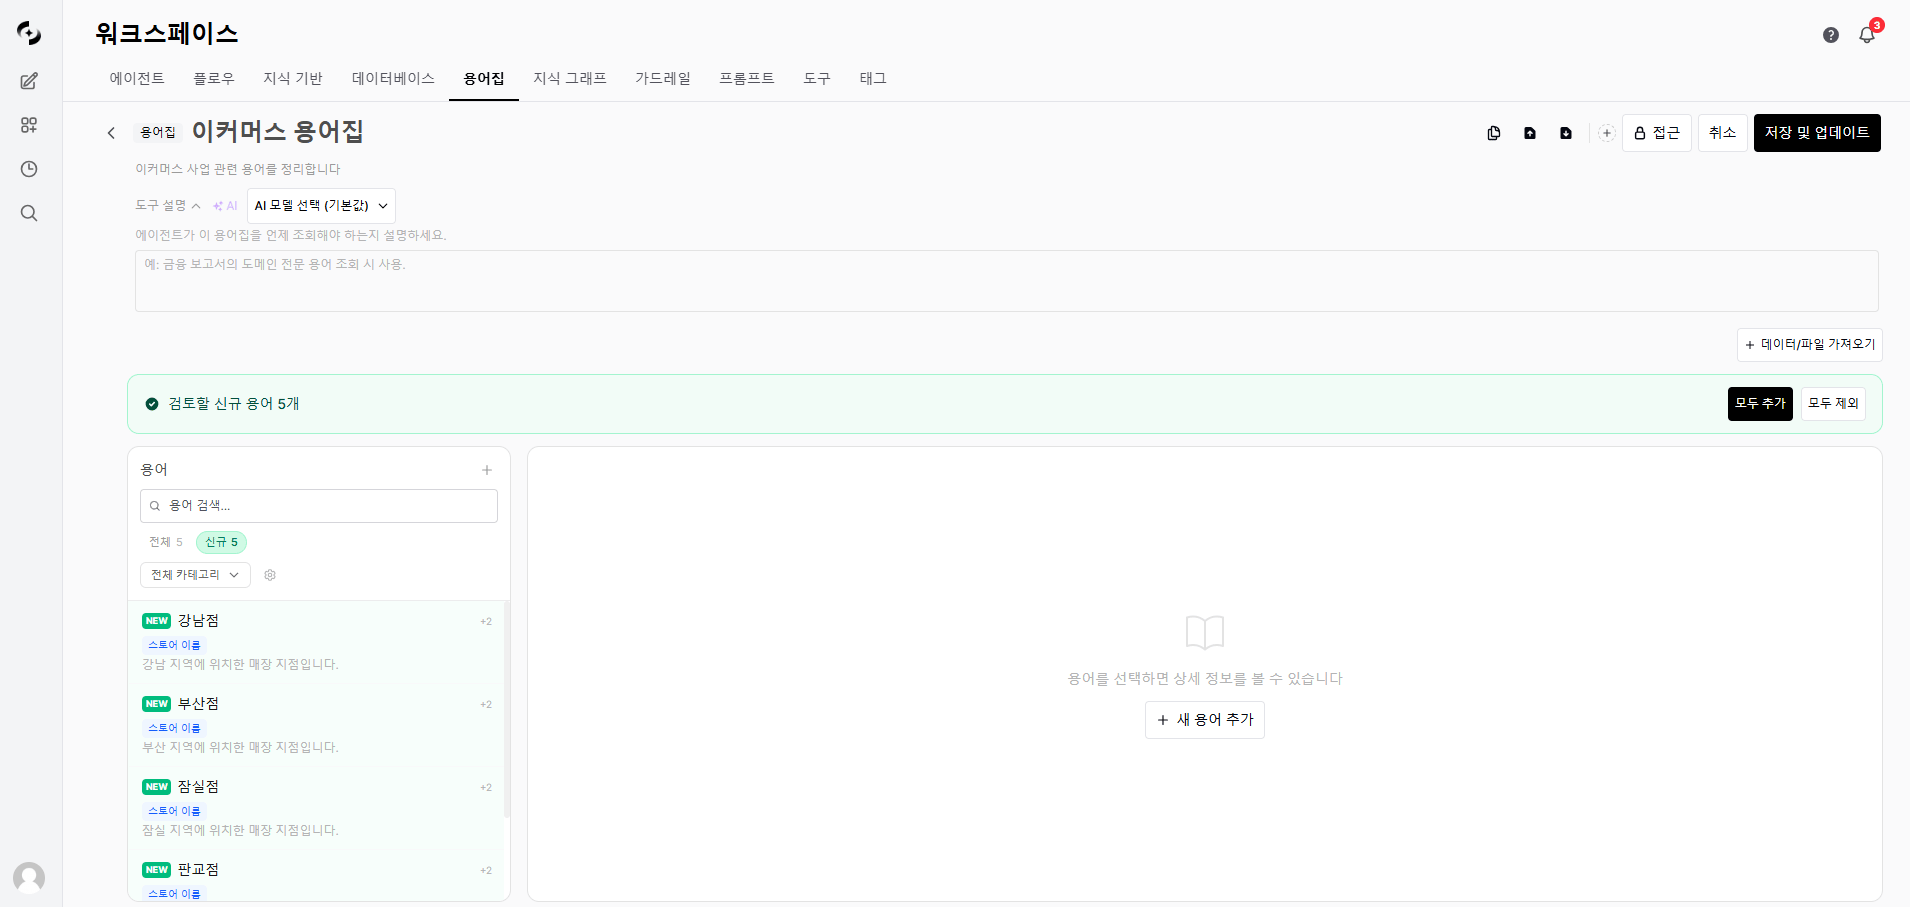
Task: Open the notifications bell
Action: (1867, 35)
